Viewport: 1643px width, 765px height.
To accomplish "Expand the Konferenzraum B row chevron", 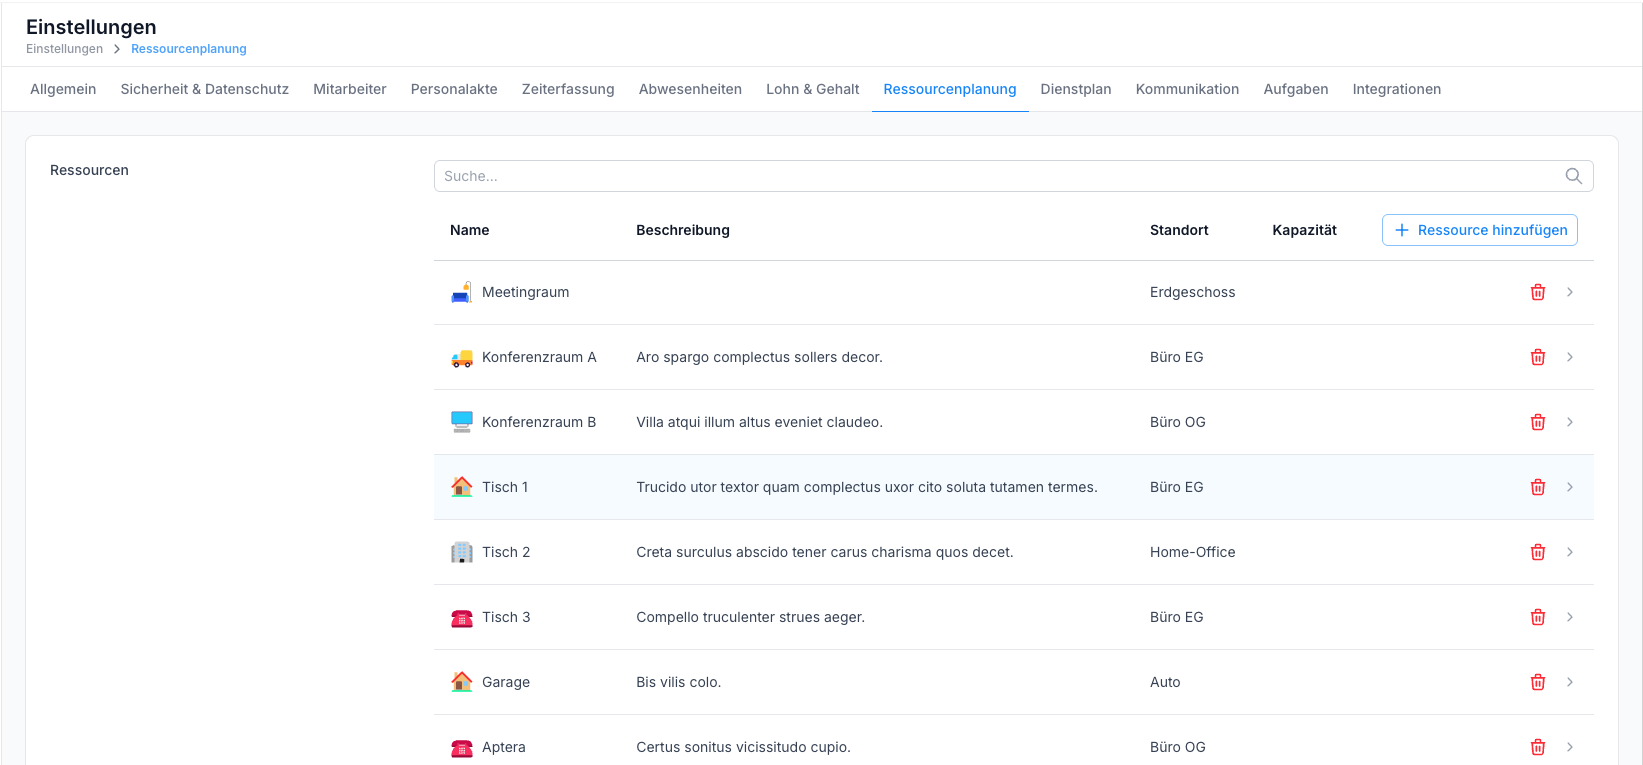I will pyautogui.click(x=1570, y=422).
